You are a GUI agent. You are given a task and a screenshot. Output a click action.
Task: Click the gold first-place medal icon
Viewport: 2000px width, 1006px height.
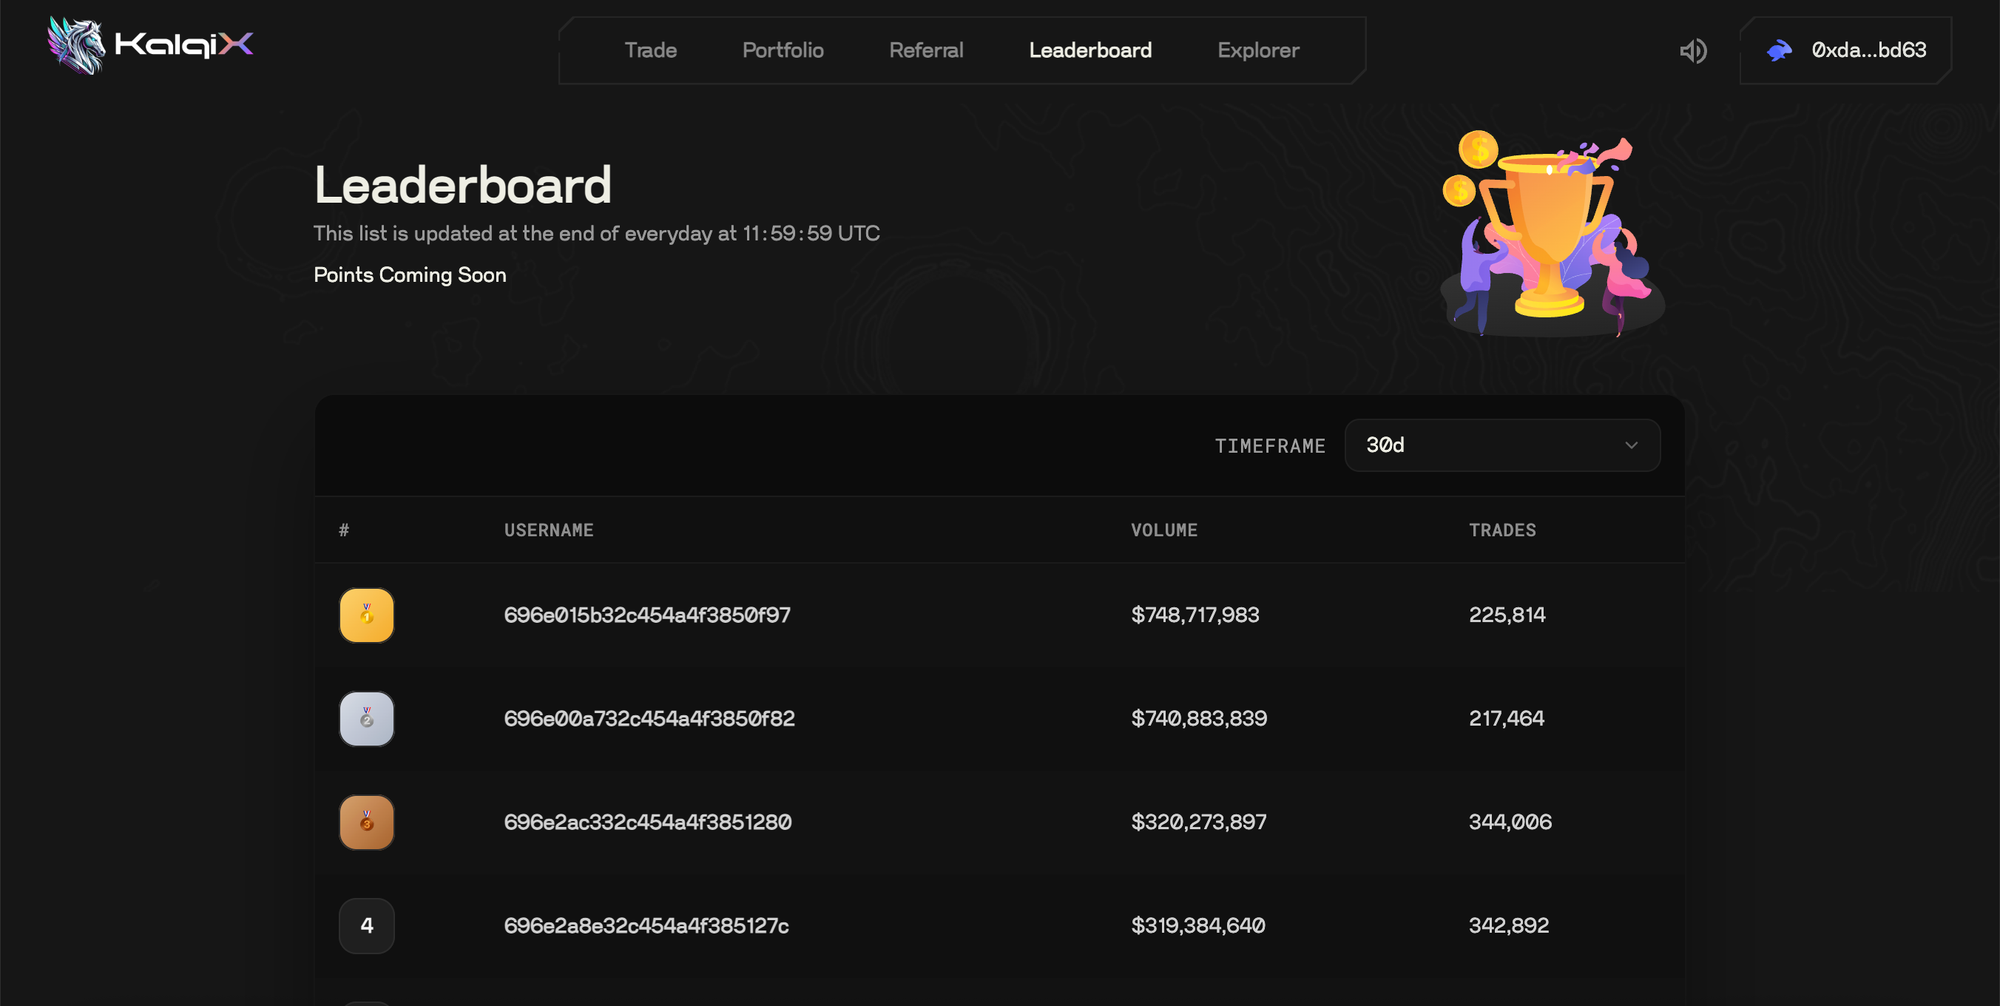tap(367, 615)
